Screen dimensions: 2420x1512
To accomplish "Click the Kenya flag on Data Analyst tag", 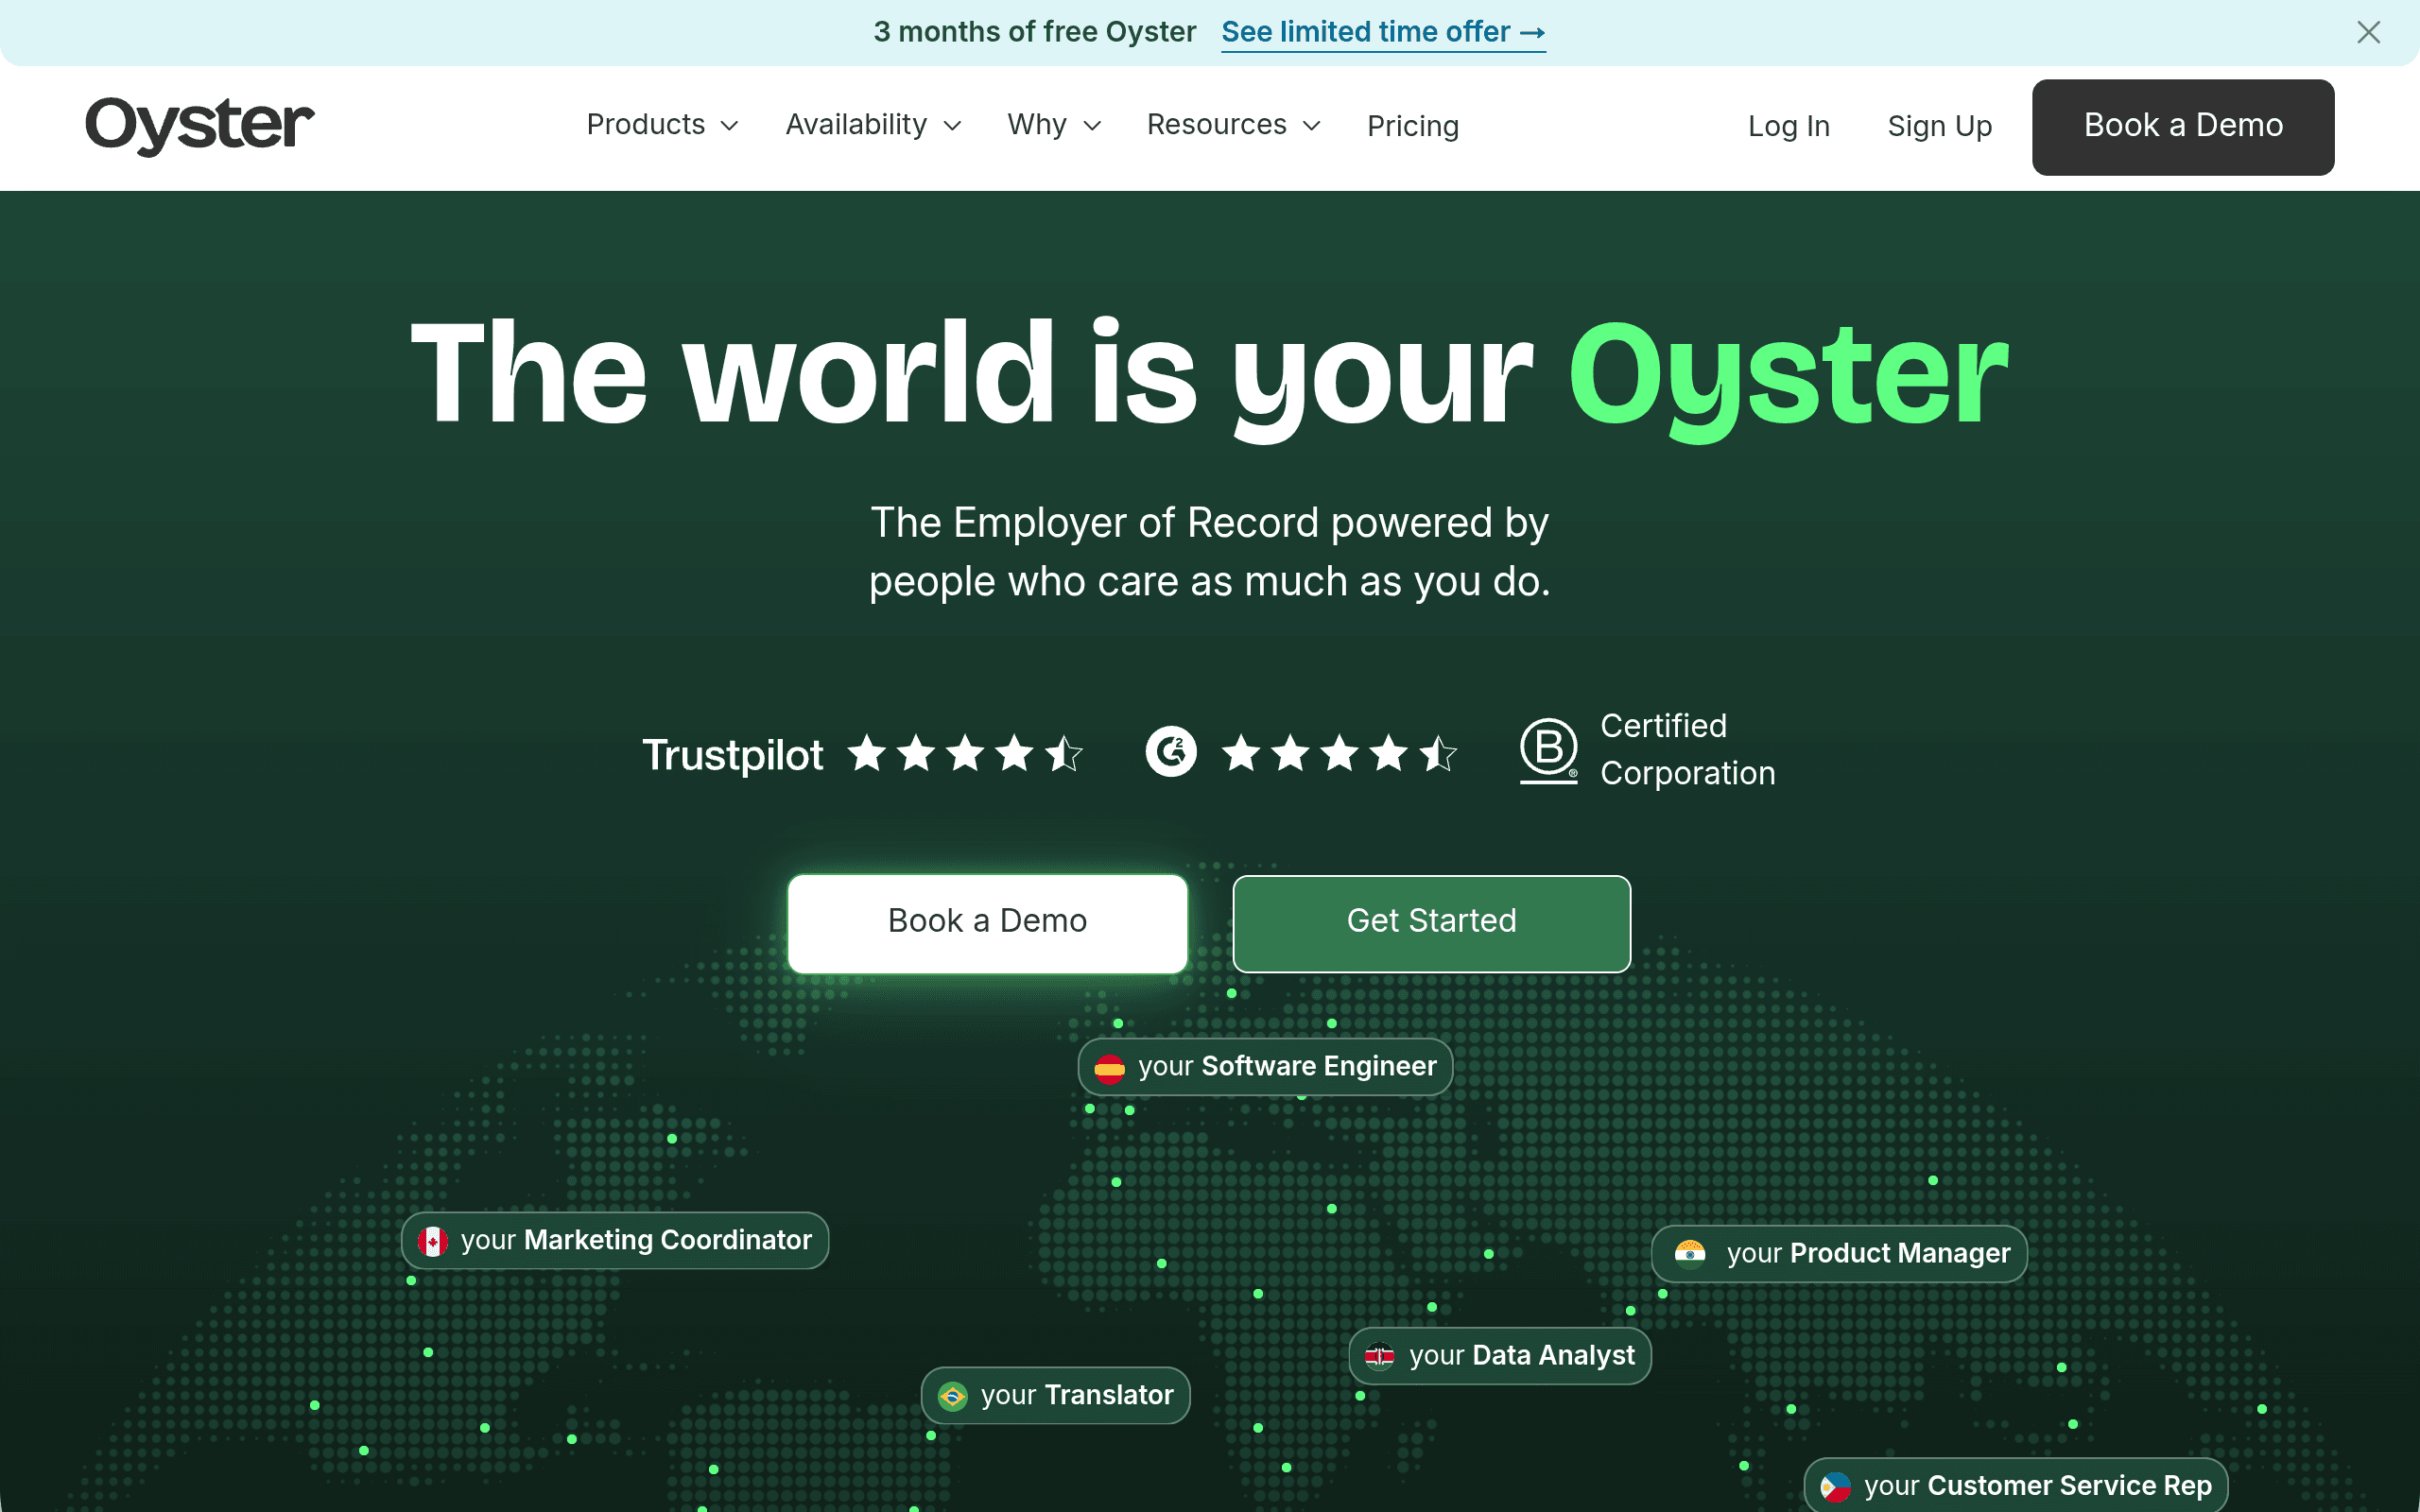I will [x=1380, y=1356].
